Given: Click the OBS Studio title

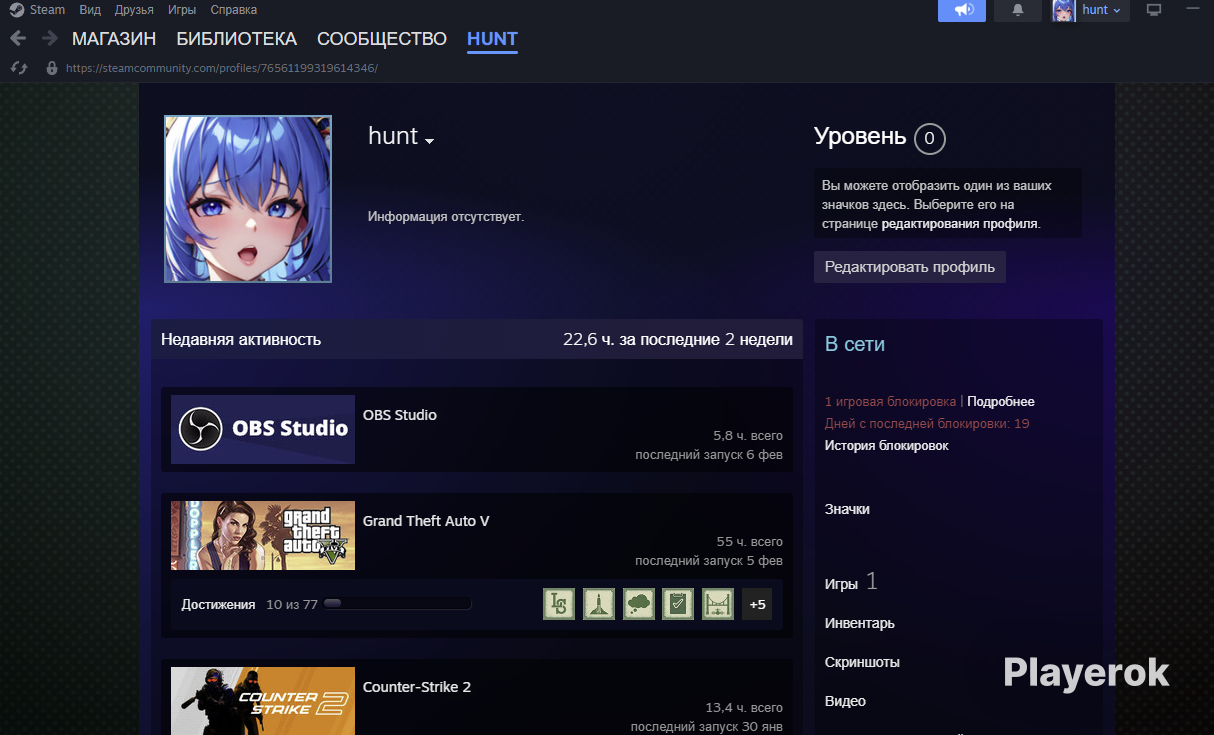Looking at the screenshot, I should [400, 415].
